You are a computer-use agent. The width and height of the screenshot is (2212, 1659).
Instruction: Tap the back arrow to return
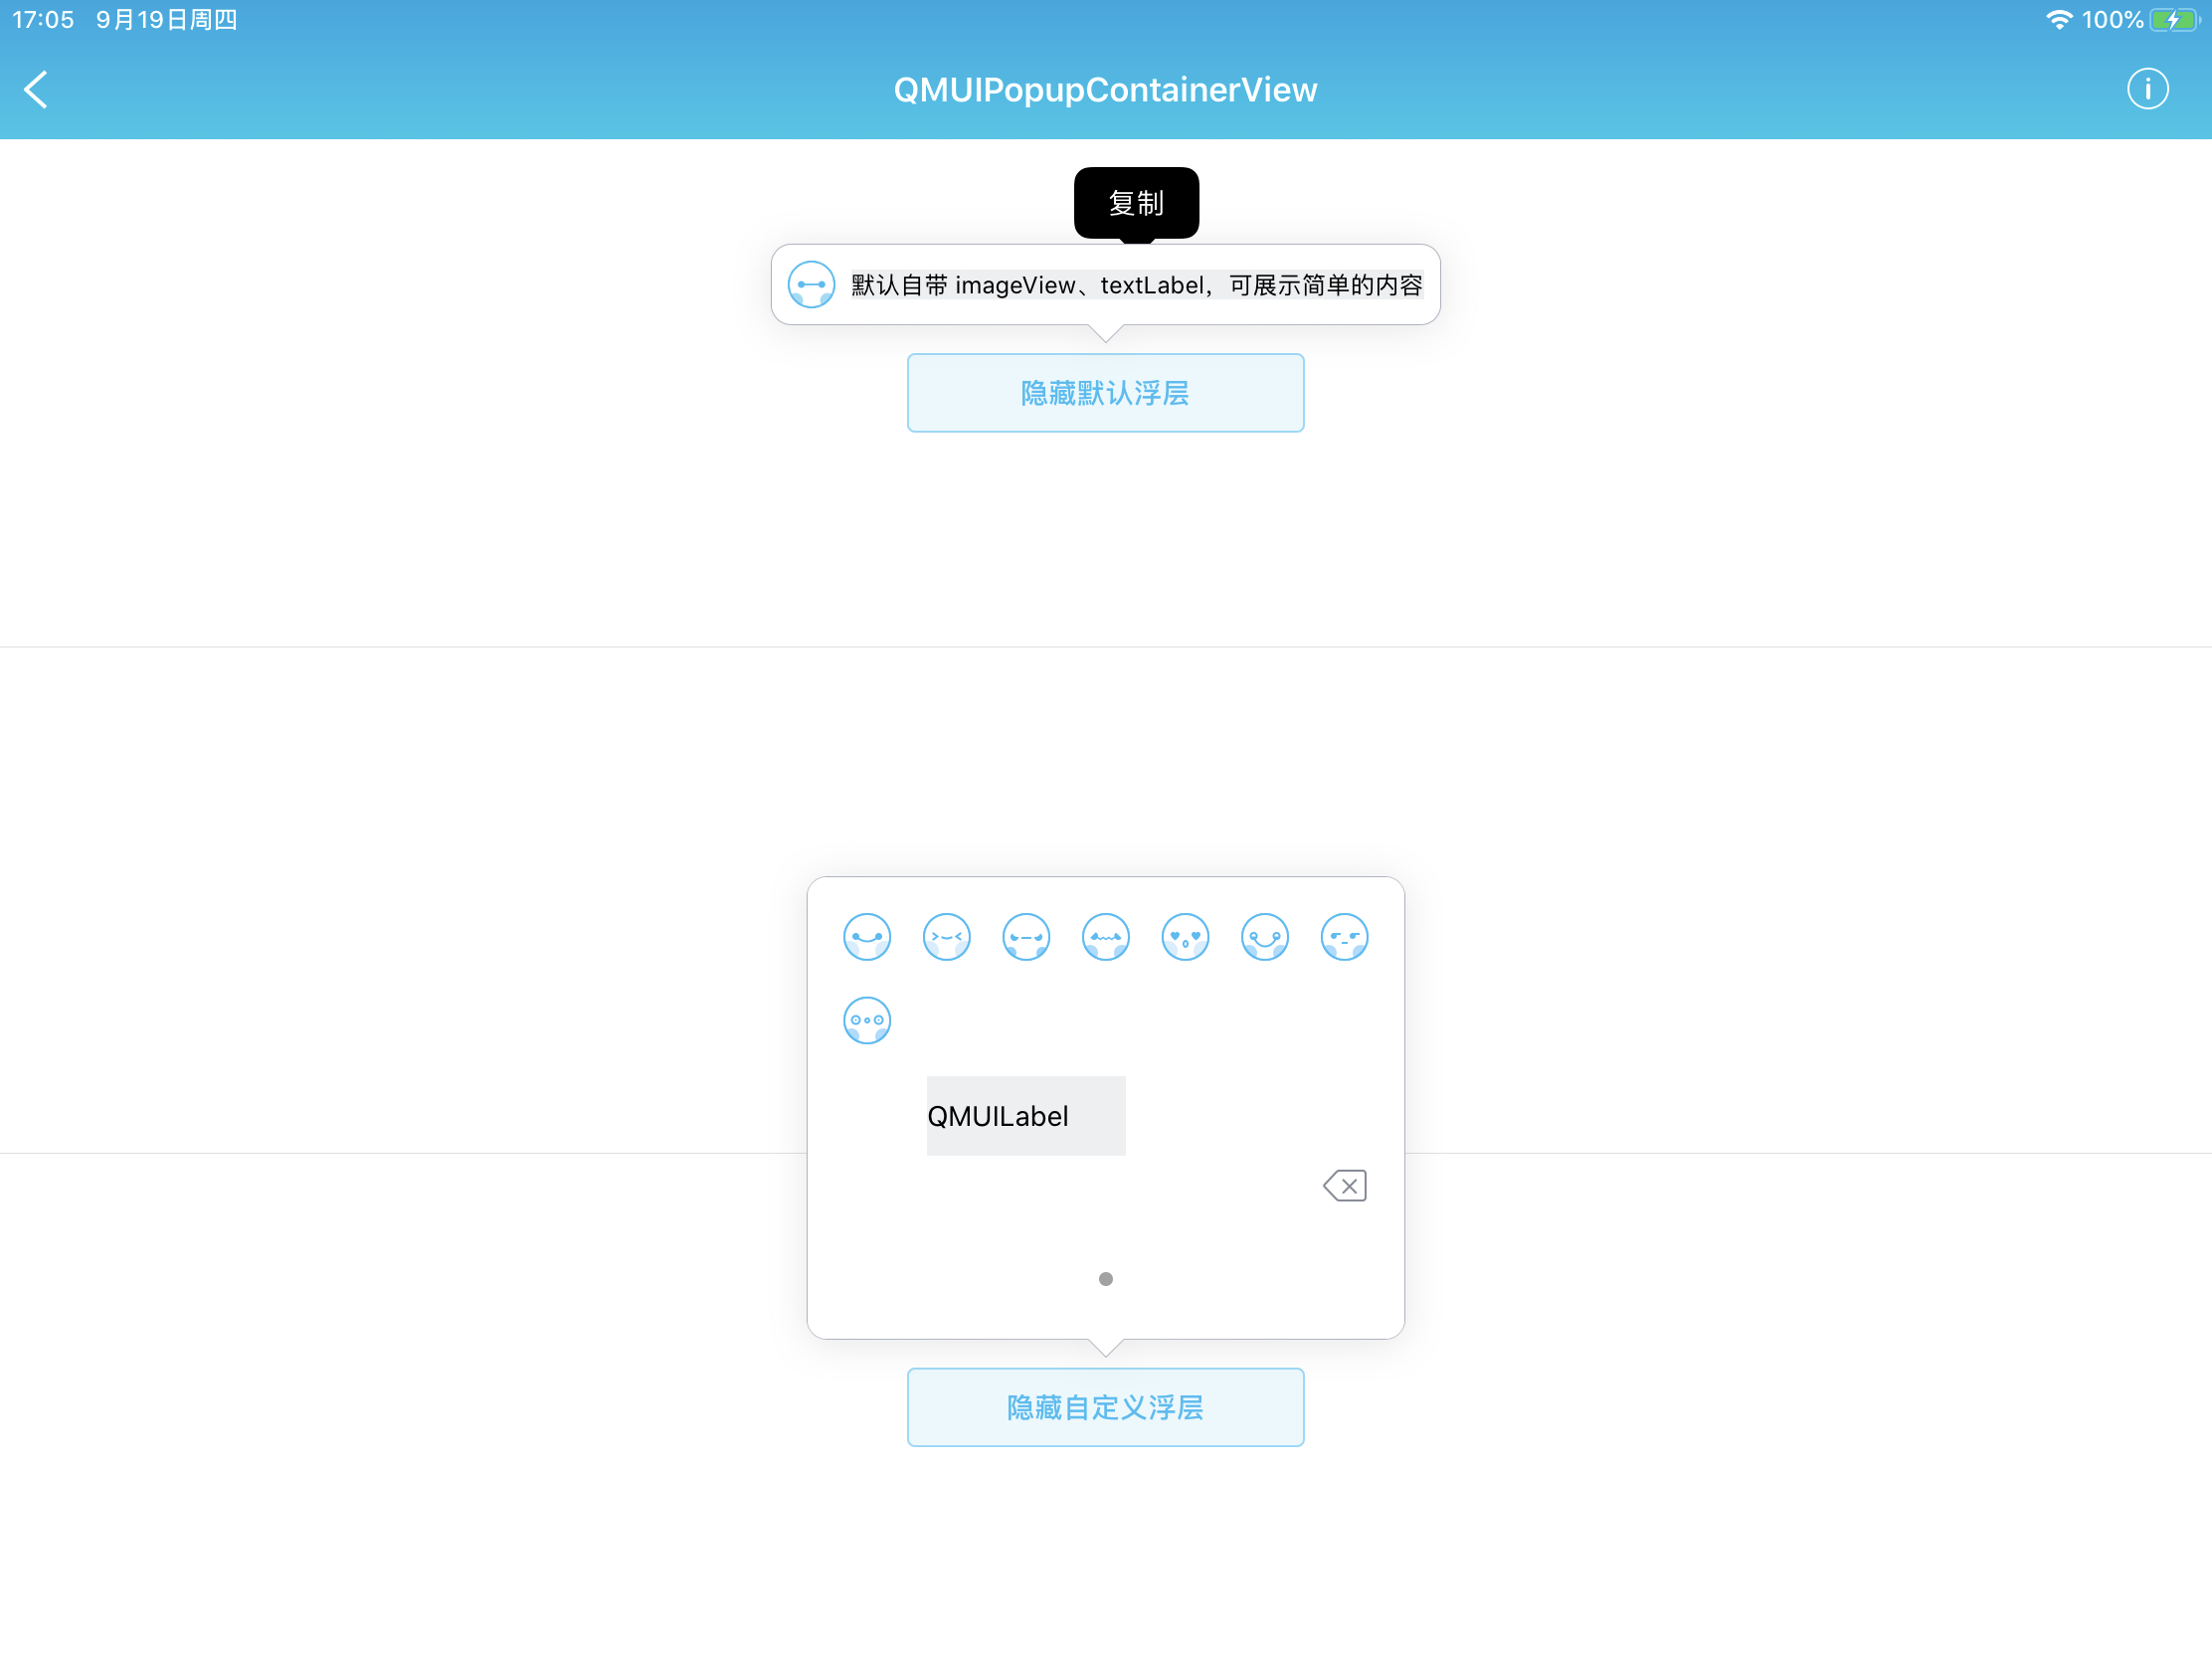coord(36,89)
